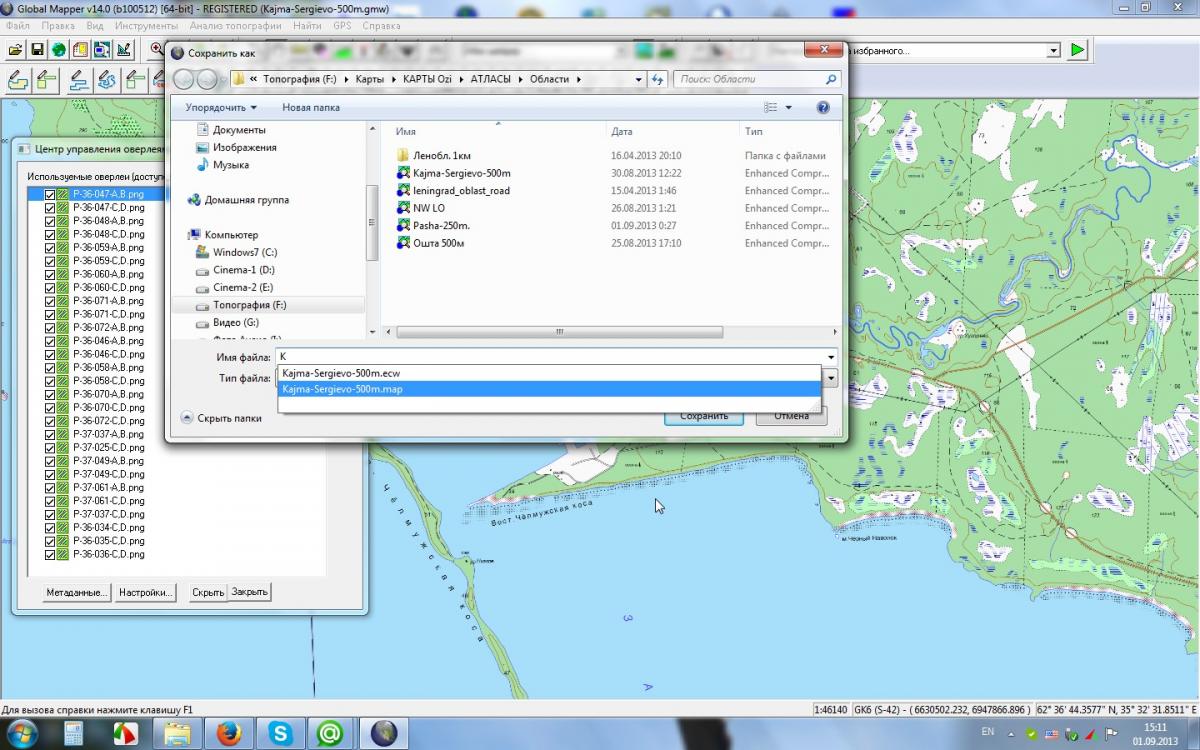
Task: Collapse folders with Скрыть папки
Action: tap(221, 418)
